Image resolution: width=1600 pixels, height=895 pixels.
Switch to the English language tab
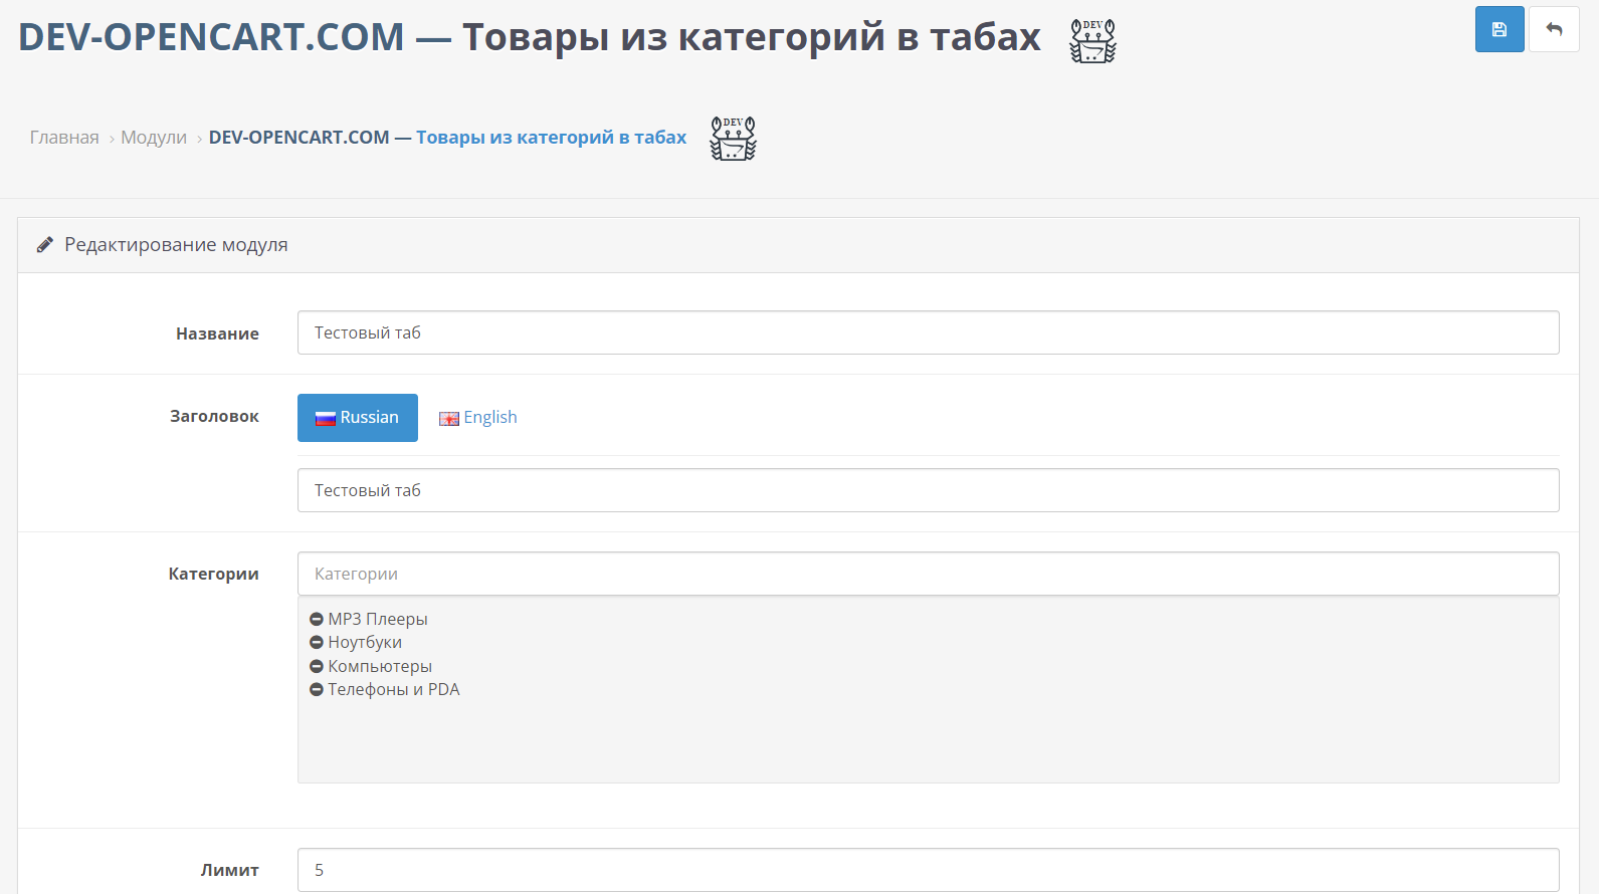click(478, 418)
